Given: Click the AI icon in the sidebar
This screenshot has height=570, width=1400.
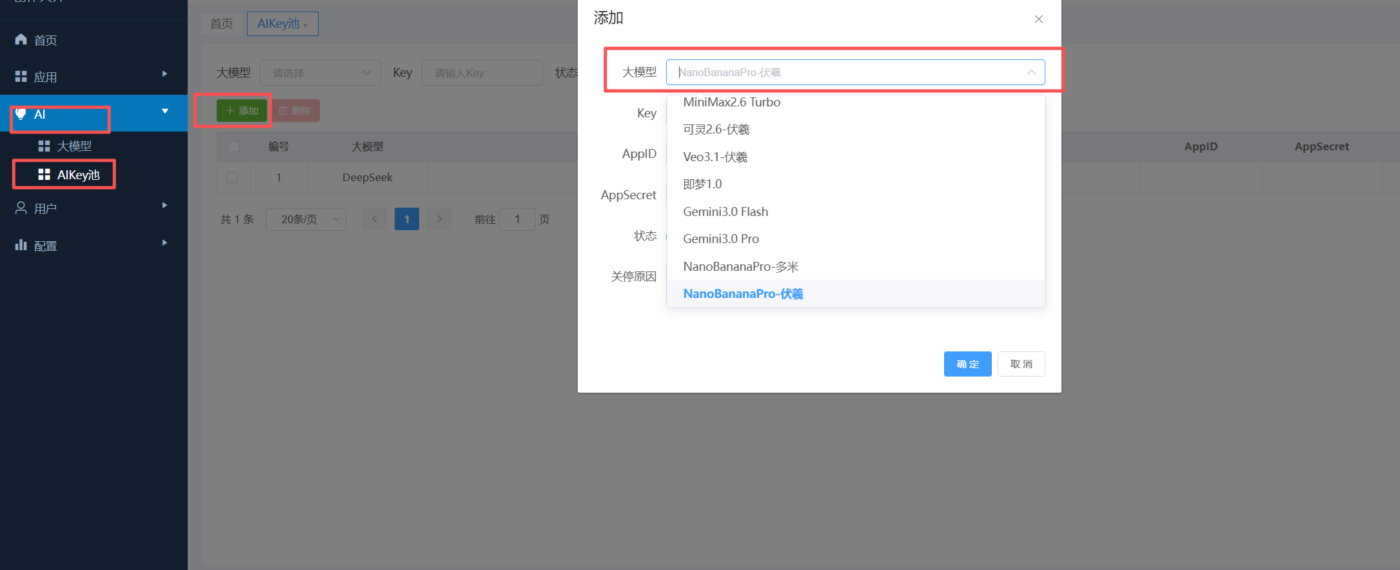Looking at the screenshot, I should pos(21,114).
